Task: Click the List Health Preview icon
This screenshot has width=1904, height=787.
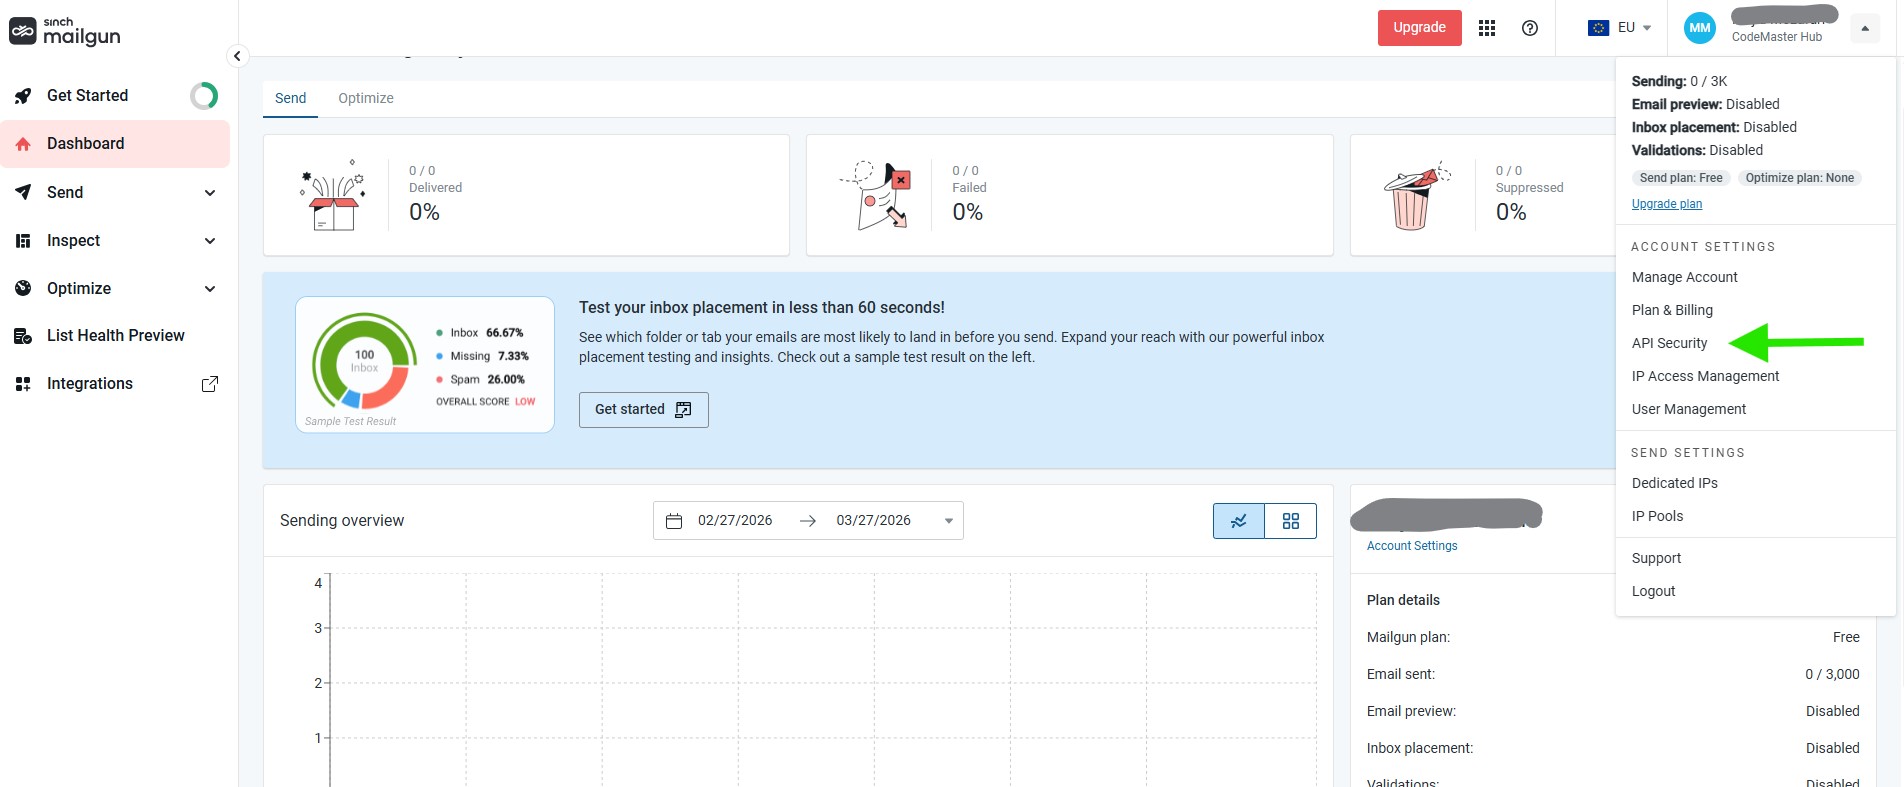Action: point(23,336)
